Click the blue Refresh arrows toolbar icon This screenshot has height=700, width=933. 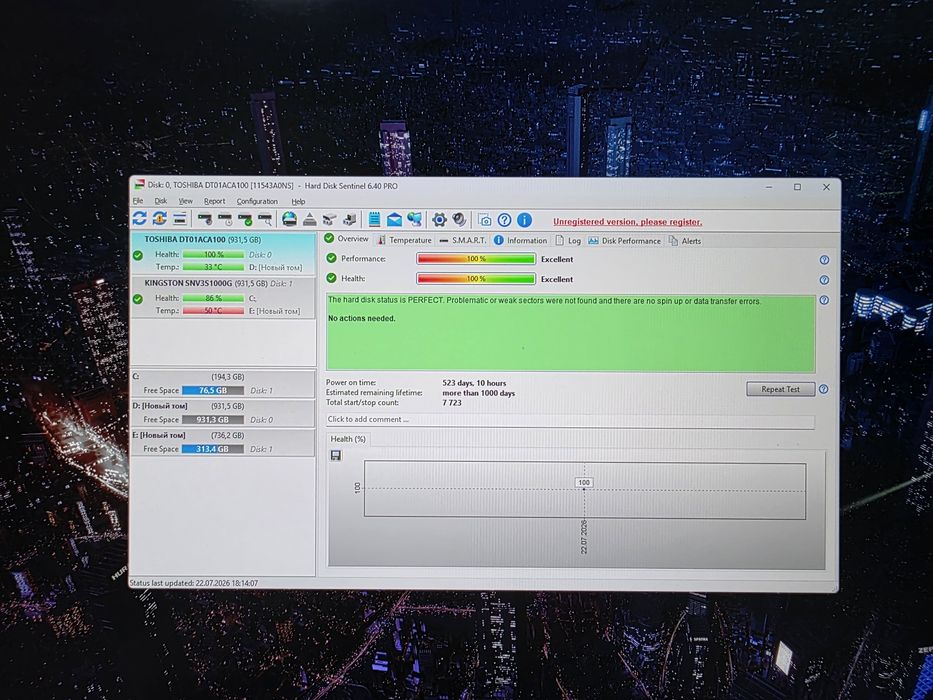coord(140,219)
